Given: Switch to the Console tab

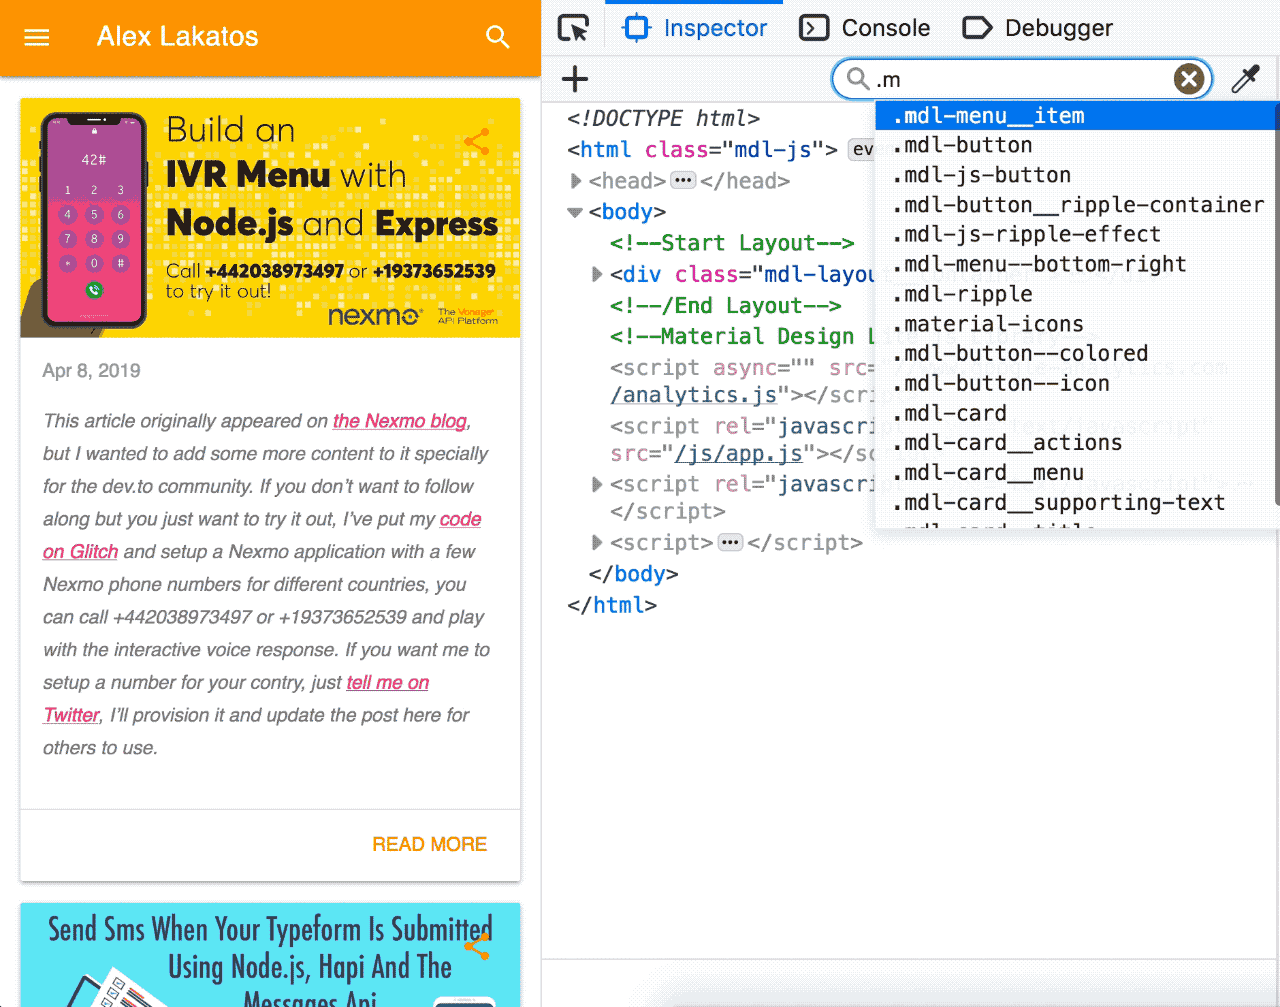Looking at the screenshot, I should coord(866,28).
